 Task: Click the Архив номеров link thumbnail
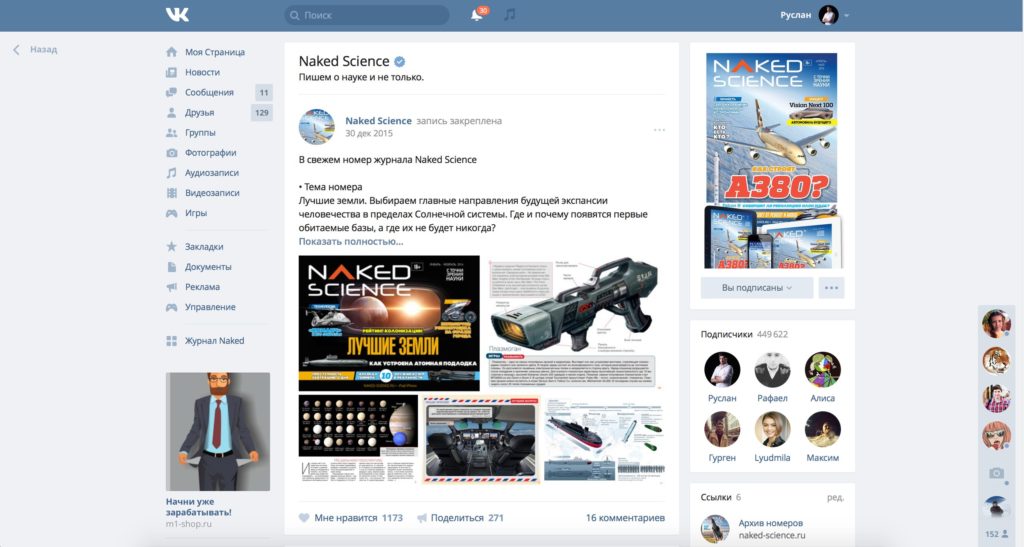[x=715, y=529]
